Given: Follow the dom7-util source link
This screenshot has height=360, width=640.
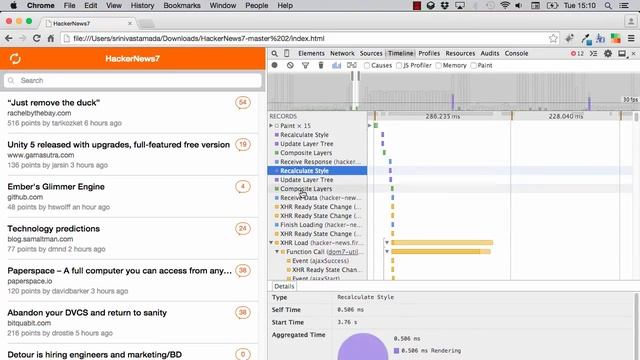Looking at the screenshot, I should tap(344, 252).
